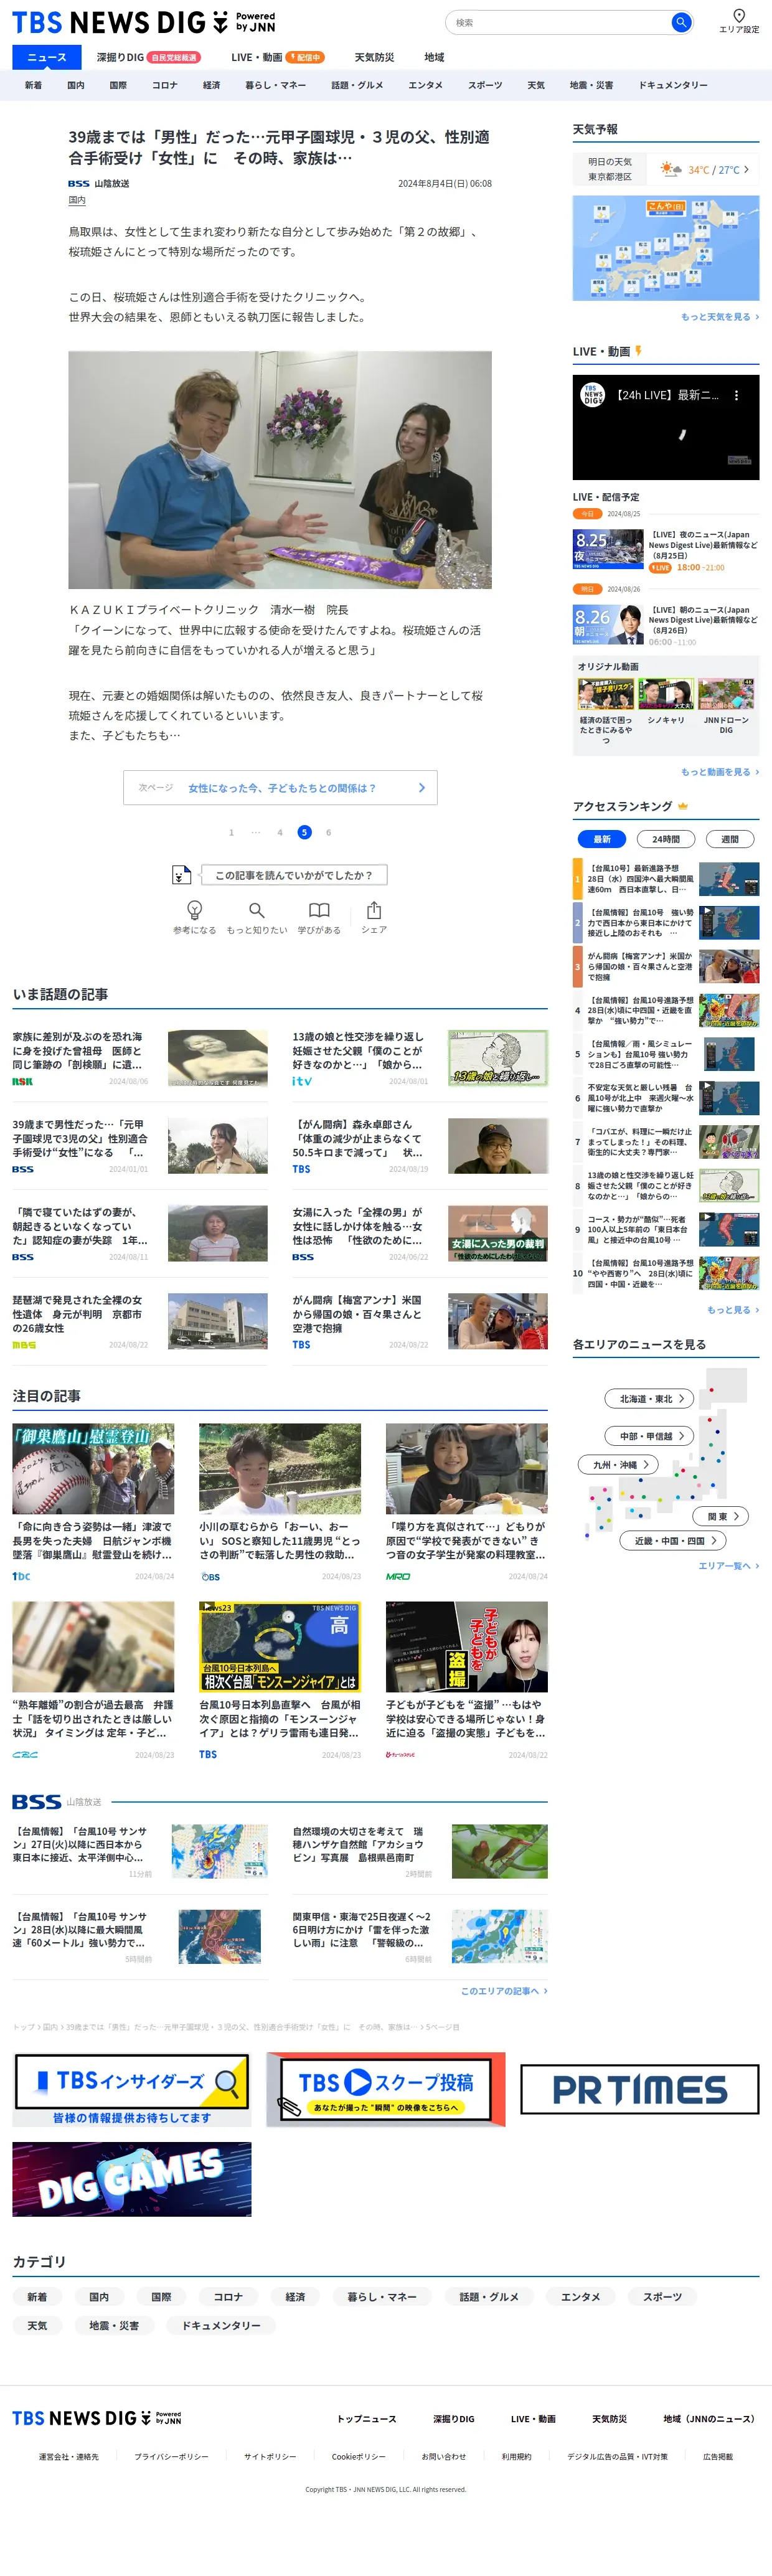The image size is (772, 2576).
Task: Open もっと天気を見る link
Action: coord(720,317)
